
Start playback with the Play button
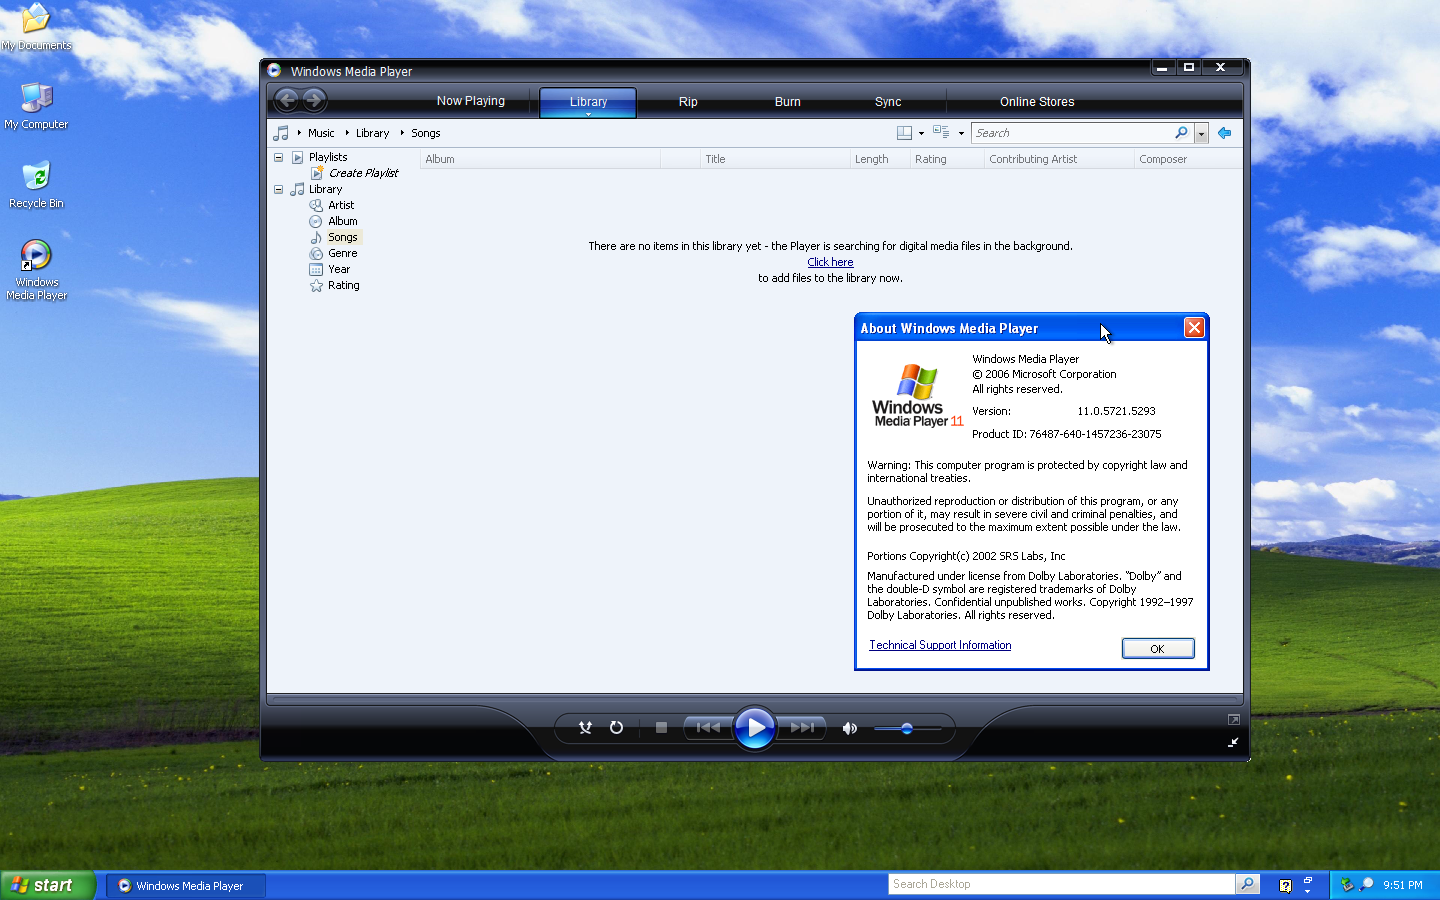(755, 728)
